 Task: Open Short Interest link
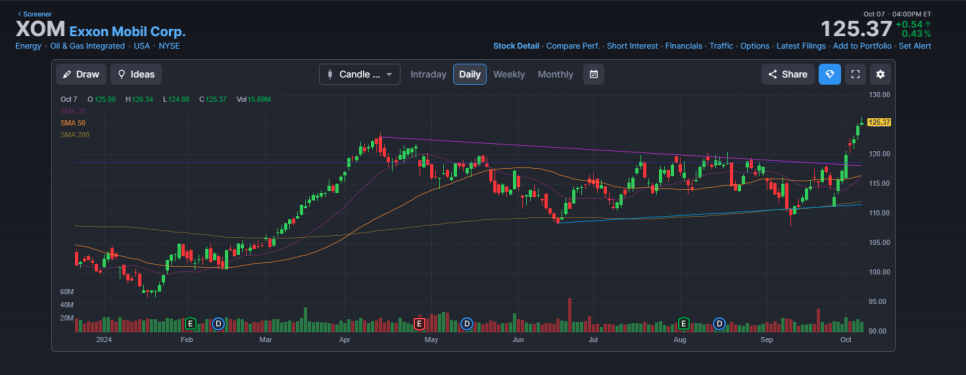(x=632, y=46)
